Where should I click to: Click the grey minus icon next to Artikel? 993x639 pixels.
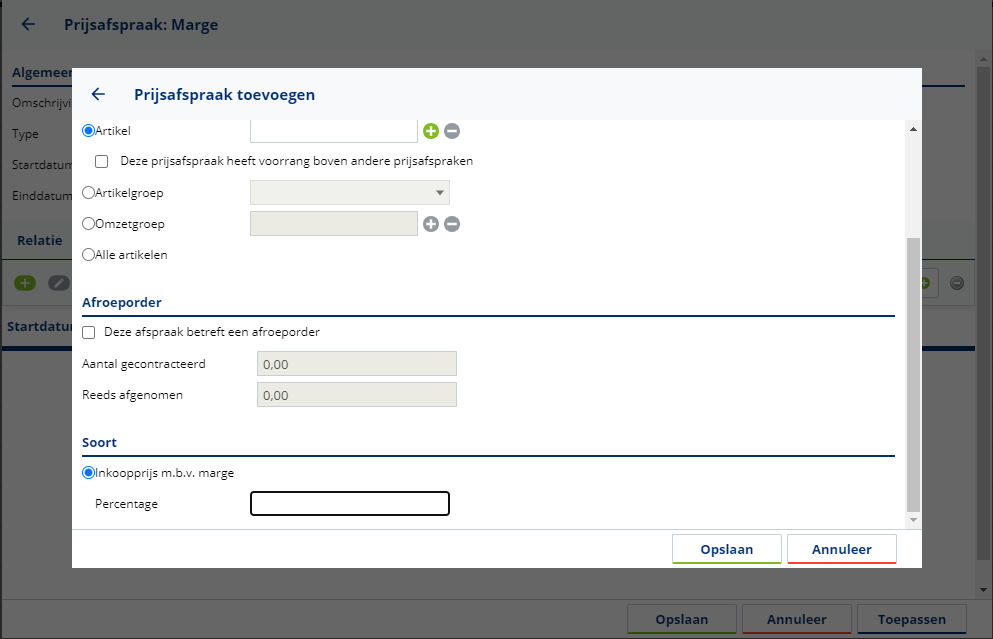click(x=452, y=131)
